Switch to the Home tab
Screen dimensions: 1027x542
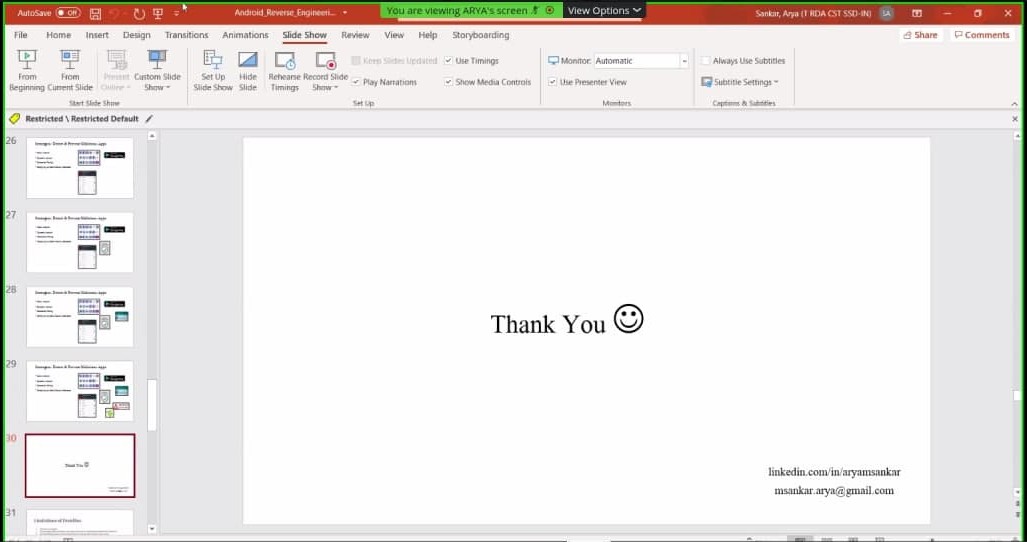[58, 35]
